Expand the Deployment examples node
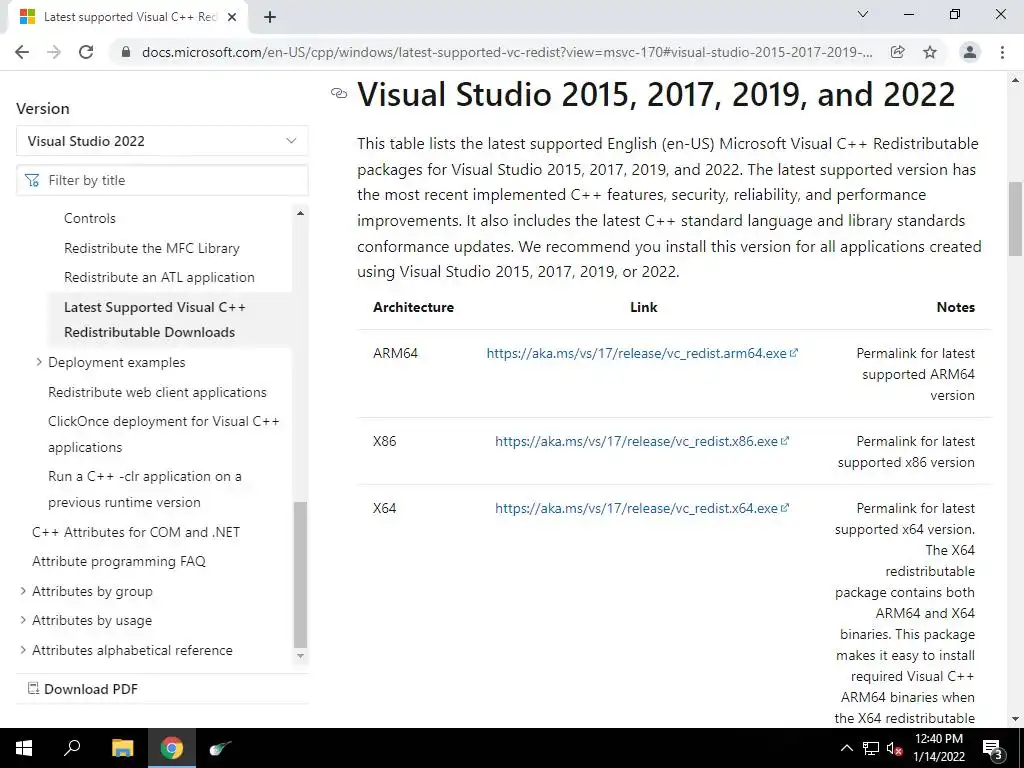This screenshot has height=768, width=1024. pyautogui.click(x=39, y=362)
